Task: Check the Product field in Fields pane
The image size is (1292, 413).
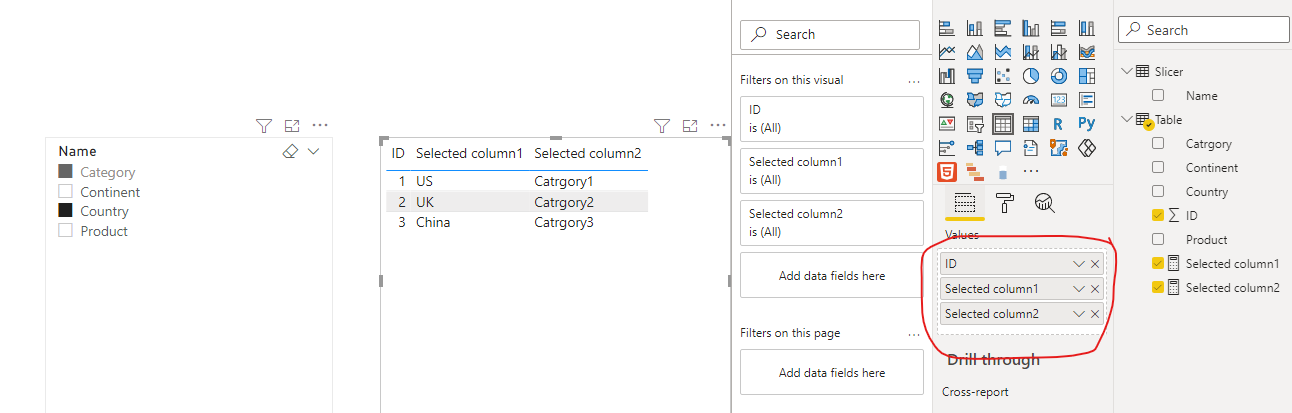Action: (1158, 239)
